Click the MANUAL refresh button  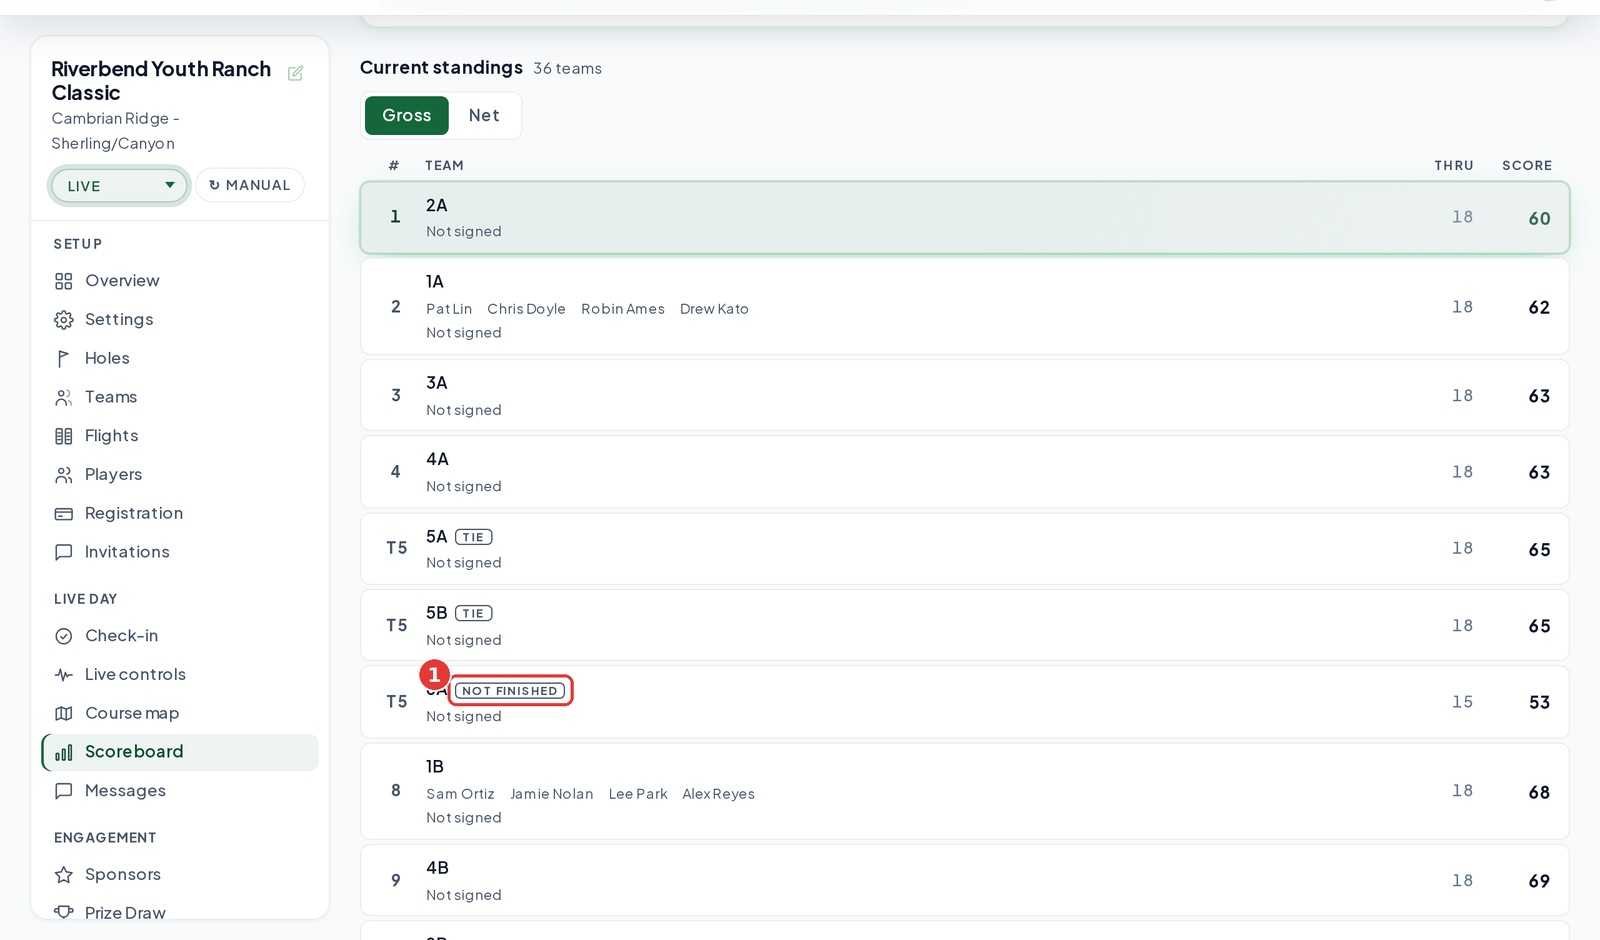250,185
